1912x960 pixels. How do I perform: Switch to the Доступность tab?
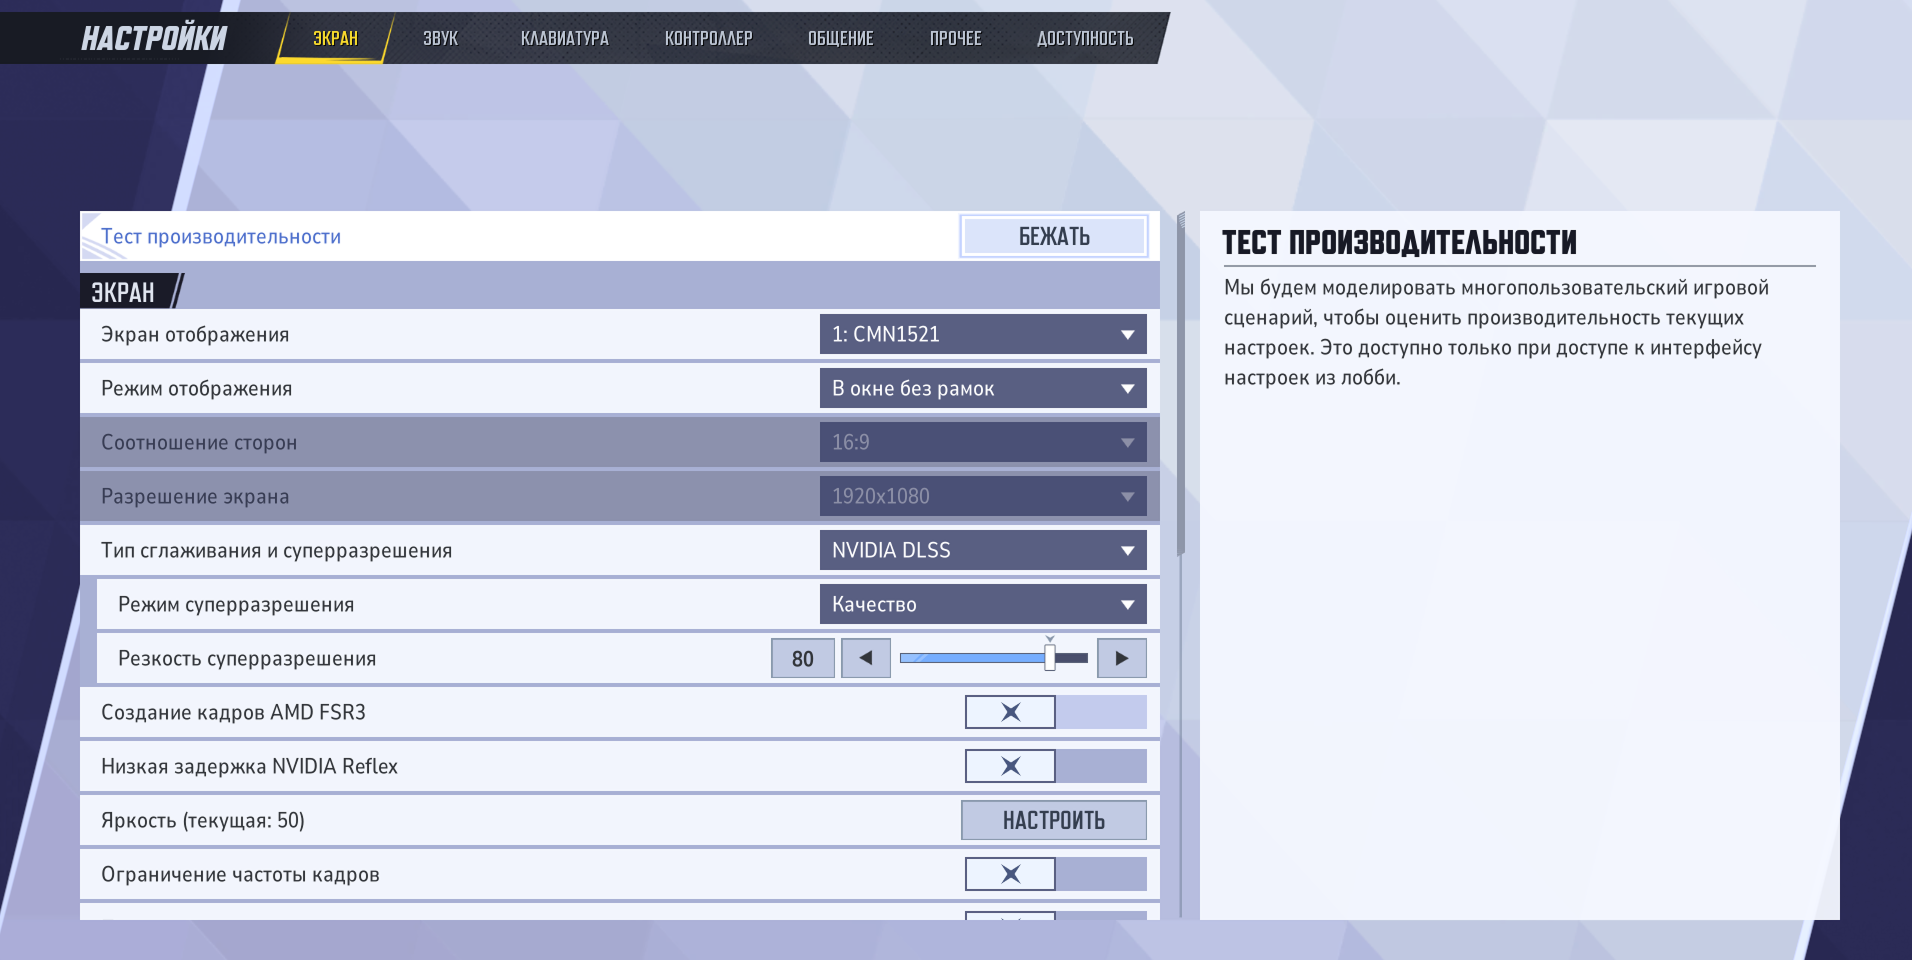(1084, 38)
